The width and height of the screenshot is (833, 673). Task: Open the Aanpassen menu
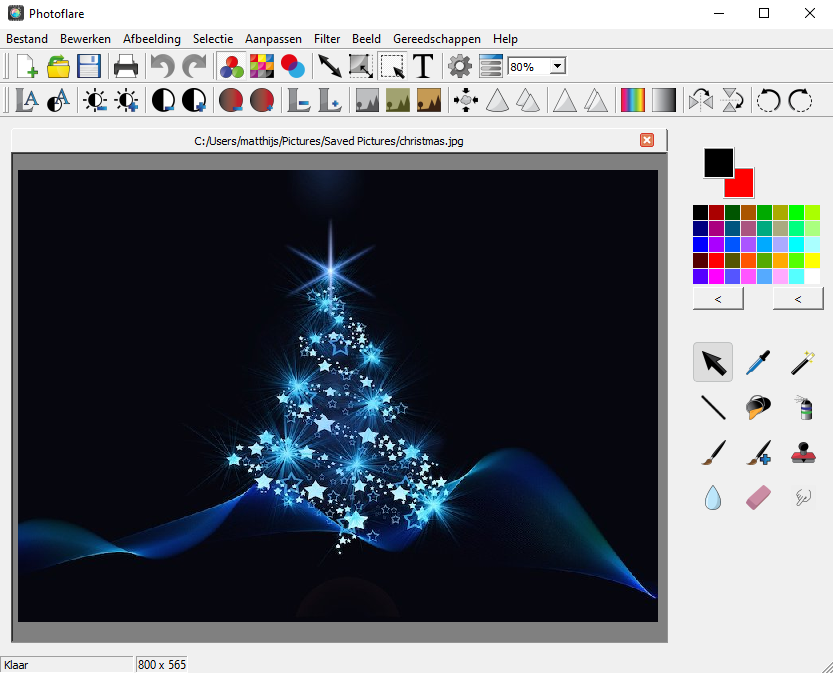[275, 39]
